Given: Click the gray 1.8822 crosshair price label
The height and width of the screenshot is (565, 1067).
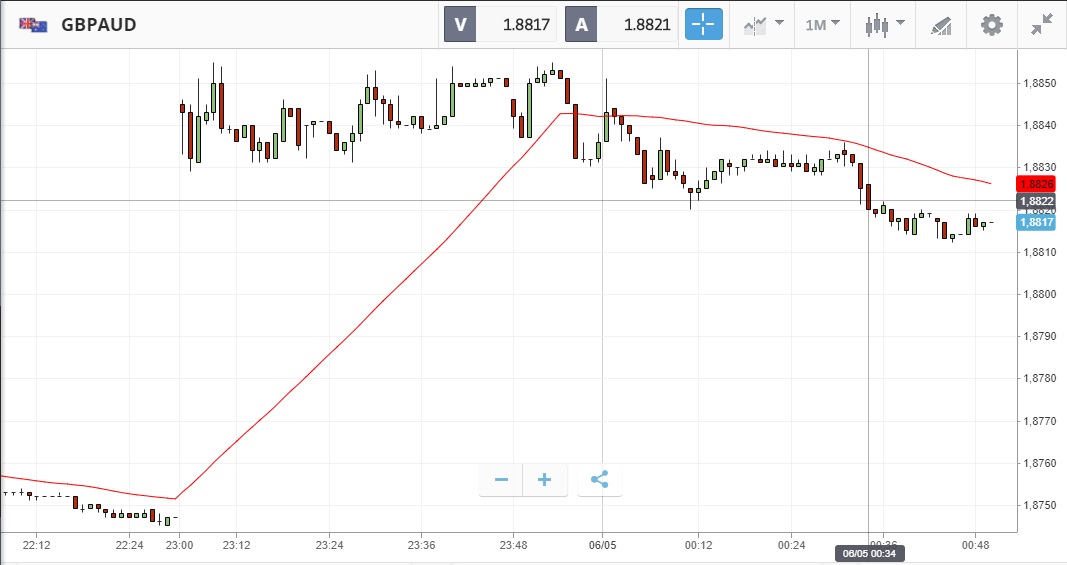Looking at the screenshot, I should 1036,201.
